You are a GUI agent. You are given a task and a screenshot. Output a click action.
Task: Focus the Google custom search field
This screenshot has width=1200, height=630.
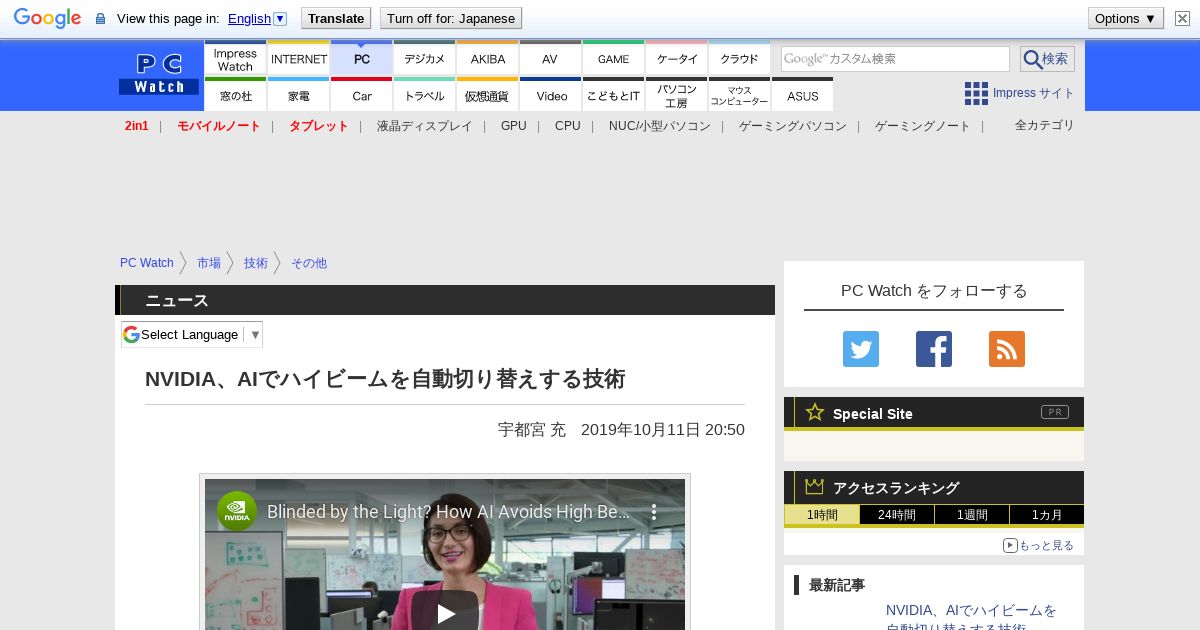[x=895, y=59]
